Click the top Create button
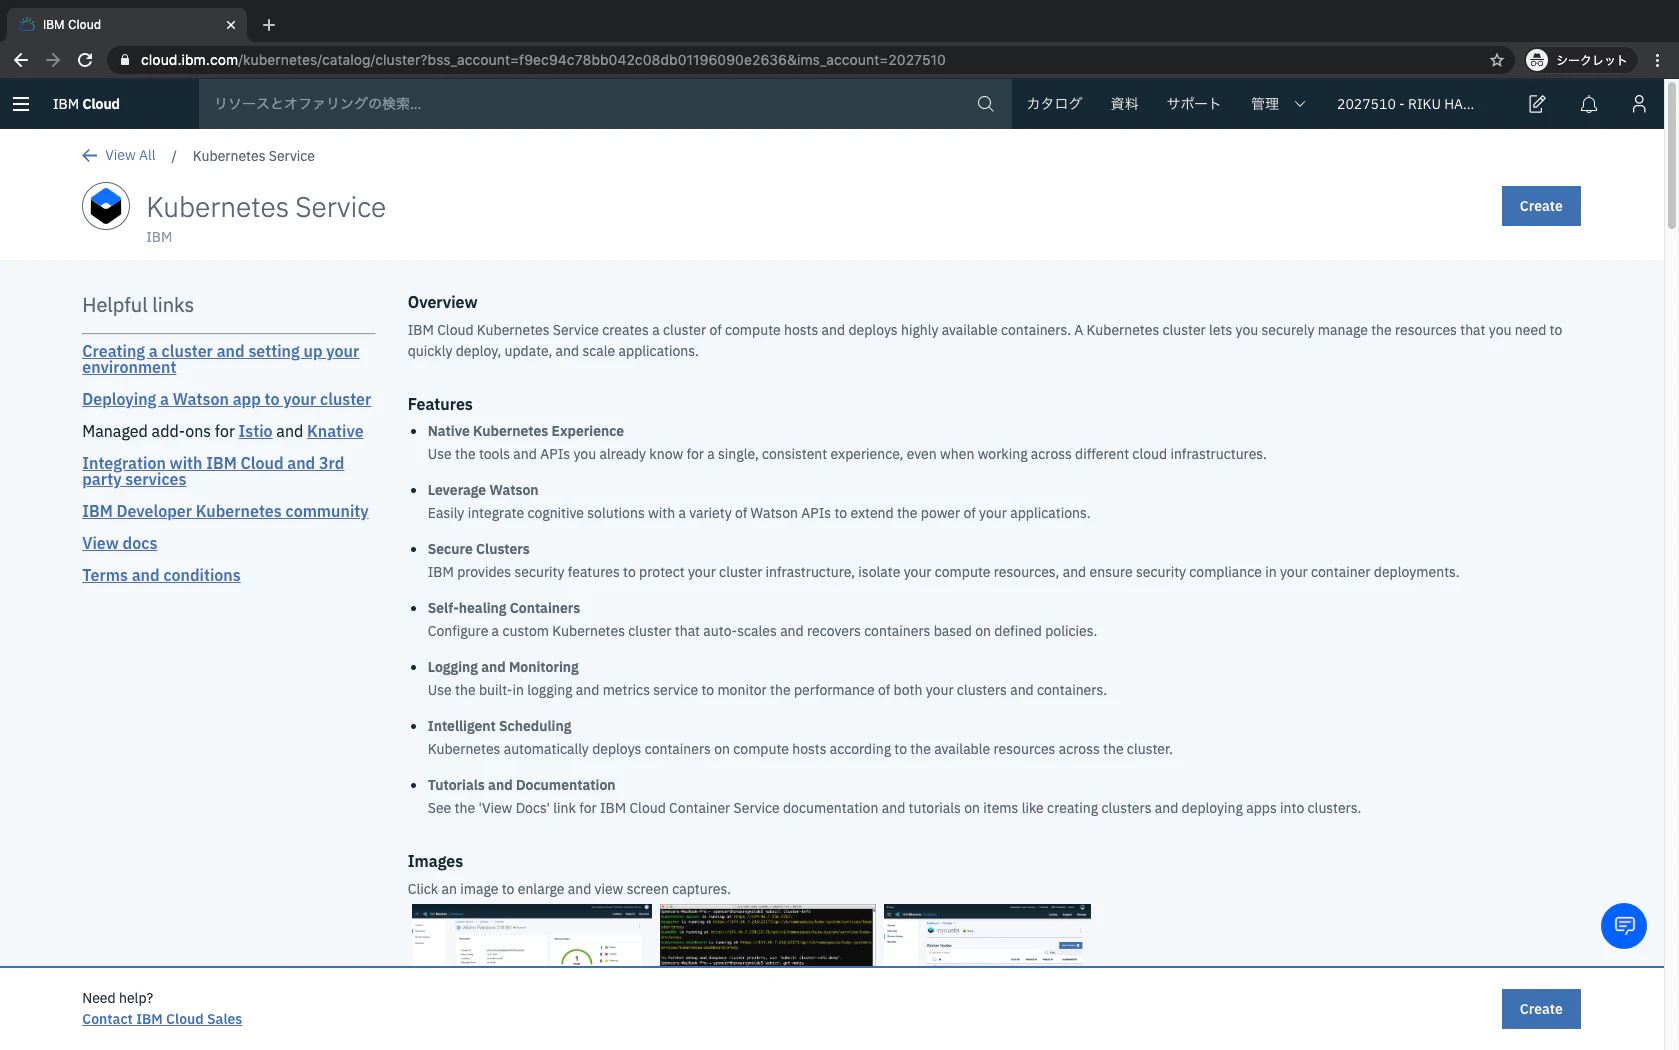This screenshot has height=1050, width=1679. 1541,206
